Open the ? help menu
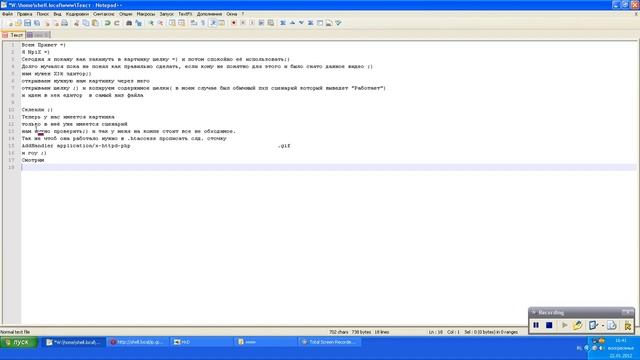 (x=243, y=14)
